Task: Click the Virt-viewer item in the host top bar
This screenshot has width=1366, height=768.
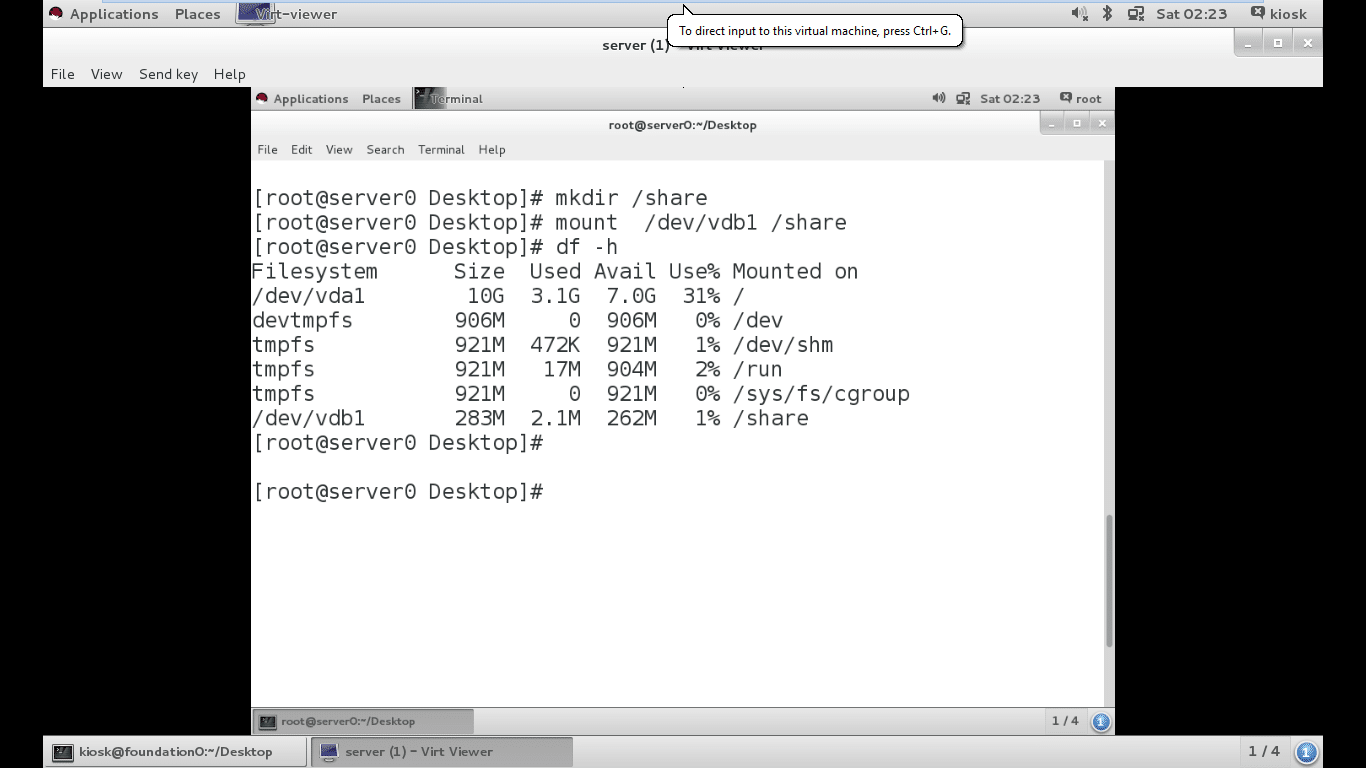Action: pos(288,14)
